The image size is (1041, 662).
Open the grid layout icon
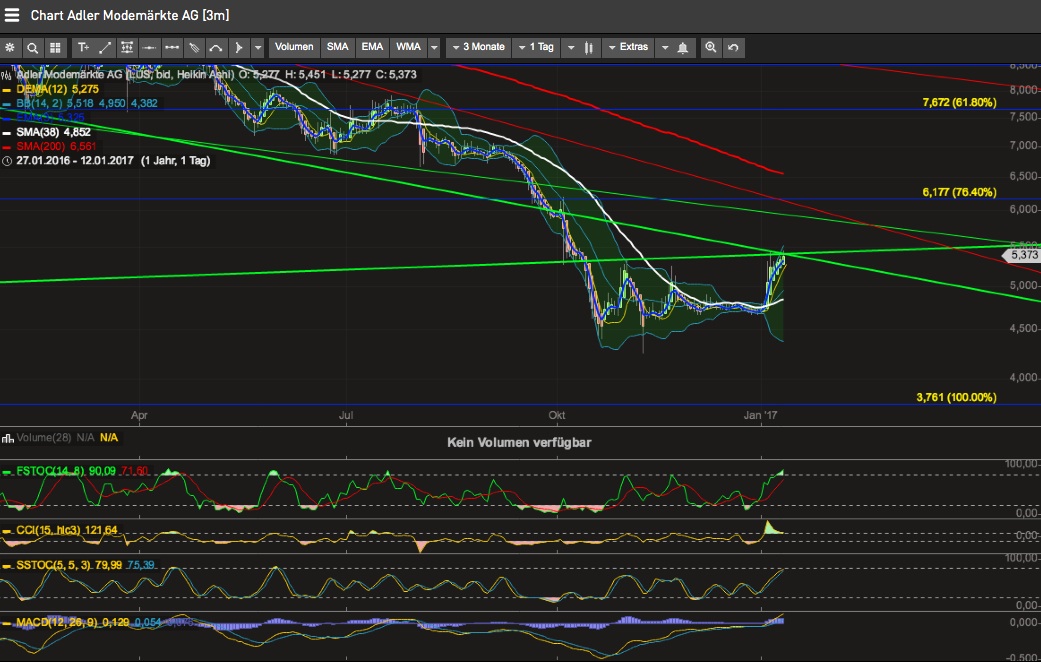click(x=55, y=47)
